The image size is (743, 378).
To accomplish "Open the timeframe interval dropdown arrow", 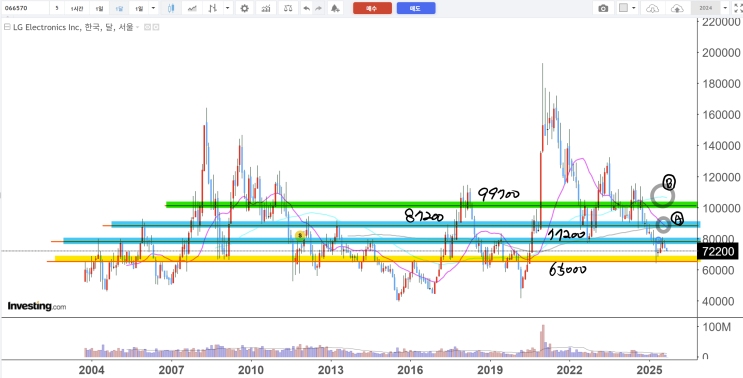I will 153,8.
